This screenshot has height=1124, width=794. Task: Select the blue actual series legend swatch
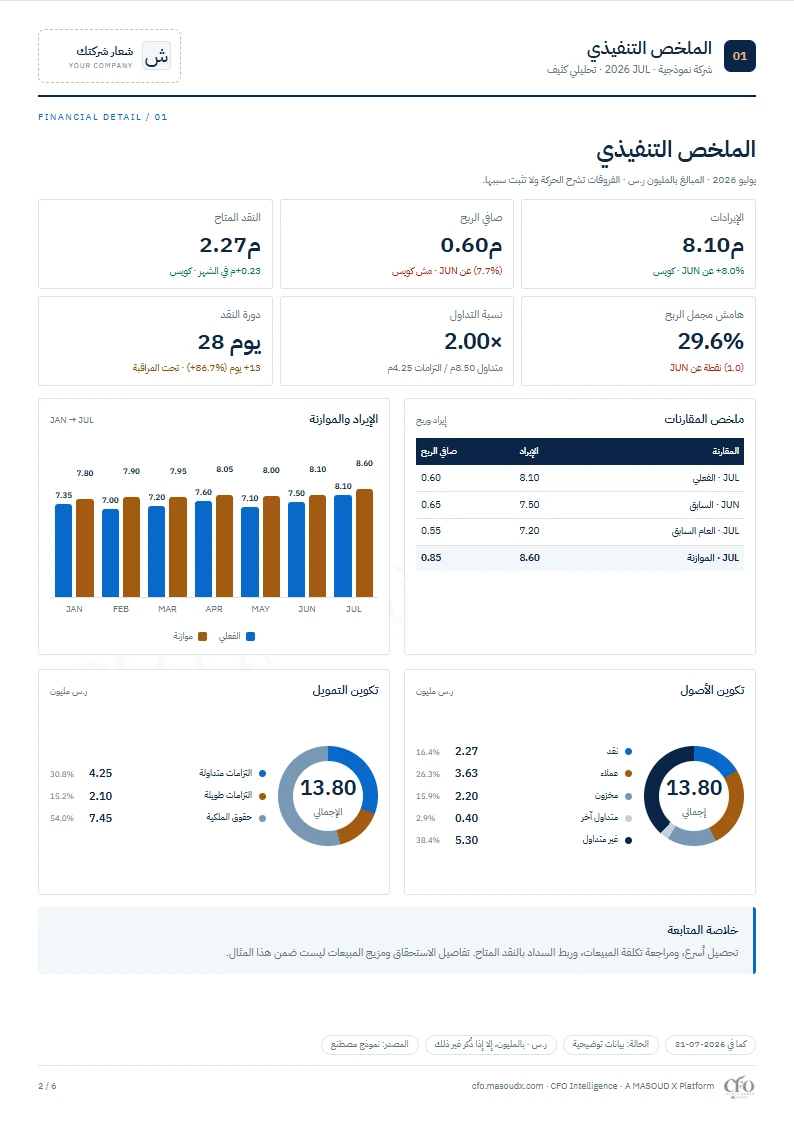250,636
